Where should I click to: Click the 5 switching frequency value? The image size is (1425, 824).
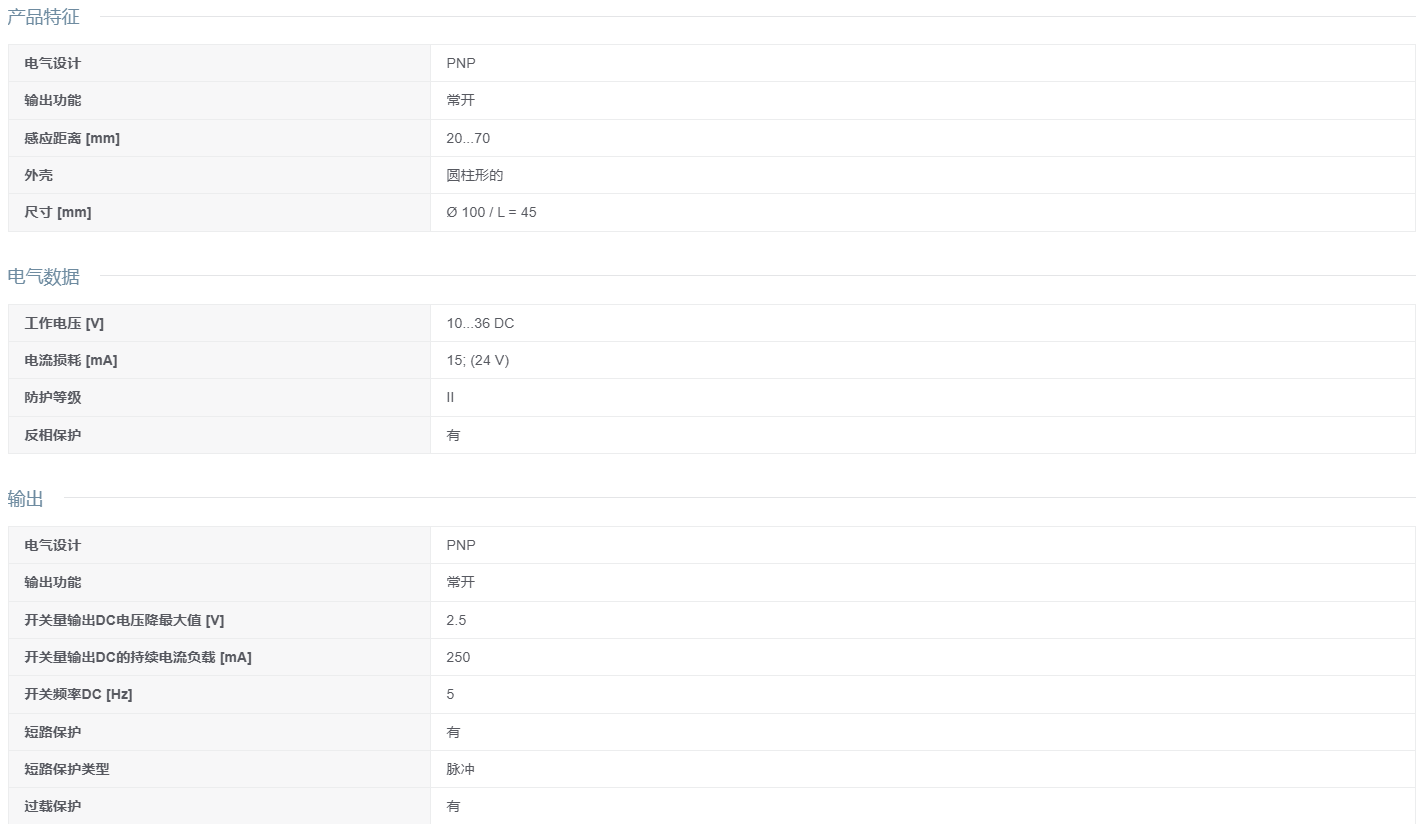click(450, 694)
